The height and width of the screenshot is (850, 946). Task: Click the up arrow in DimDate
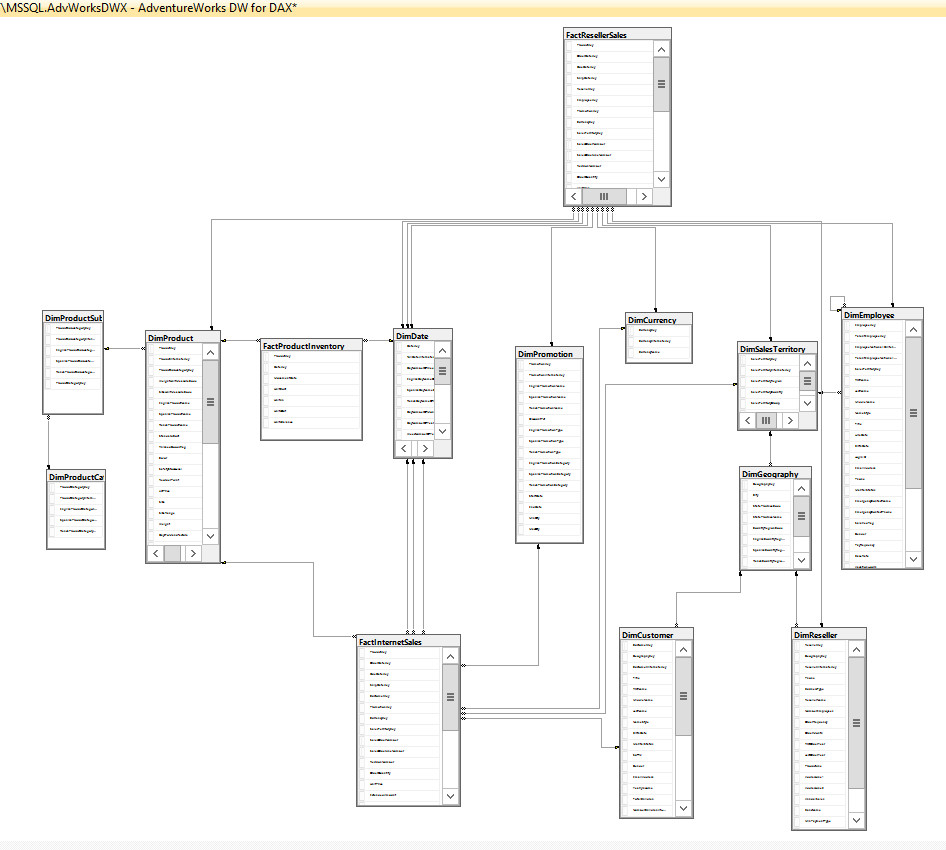[443, 350]
